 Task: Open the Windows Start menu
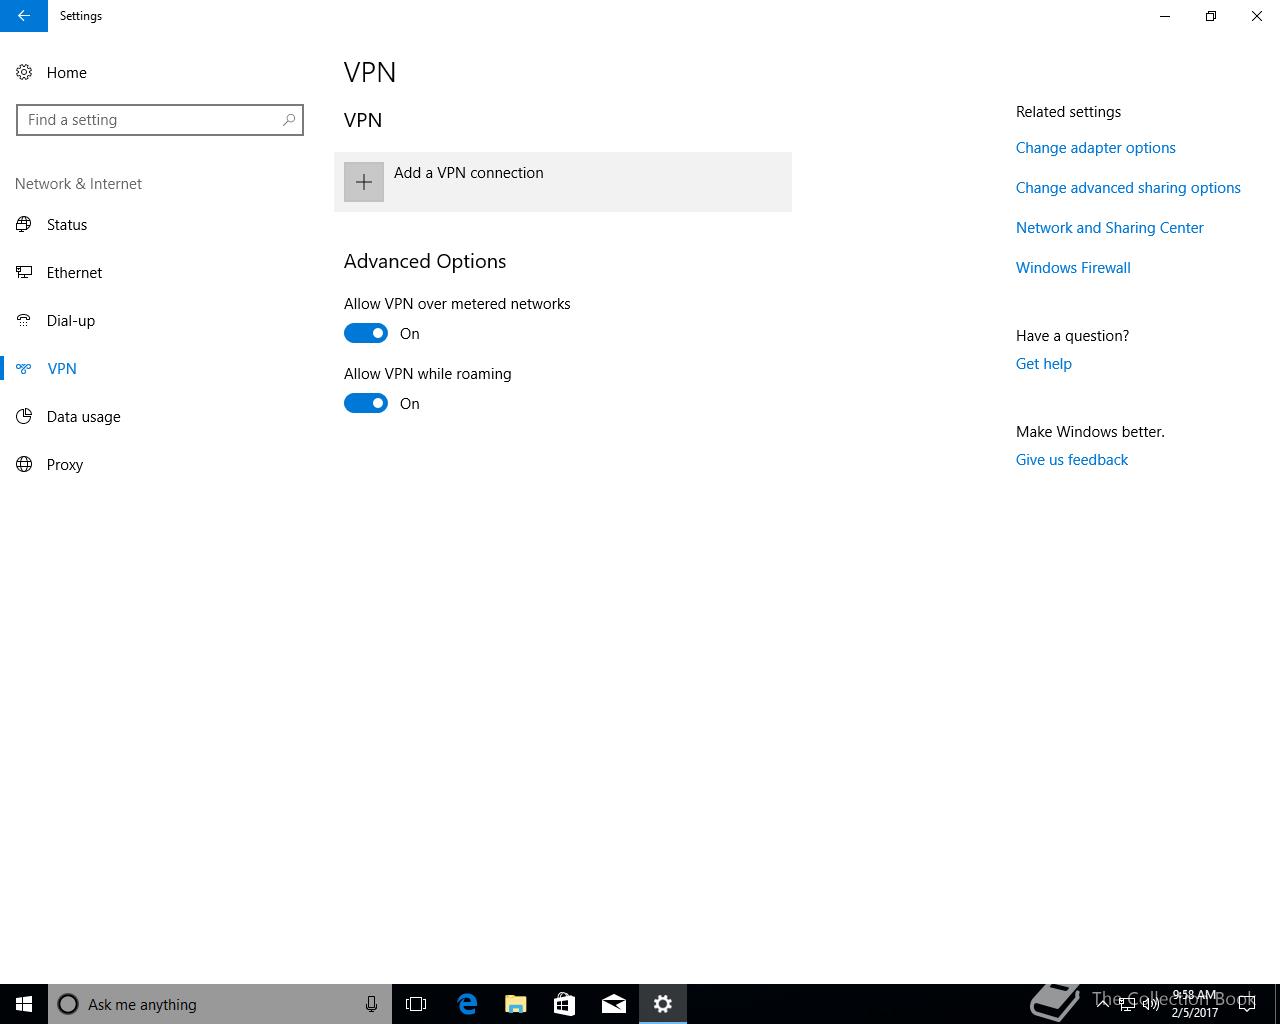24,1004
